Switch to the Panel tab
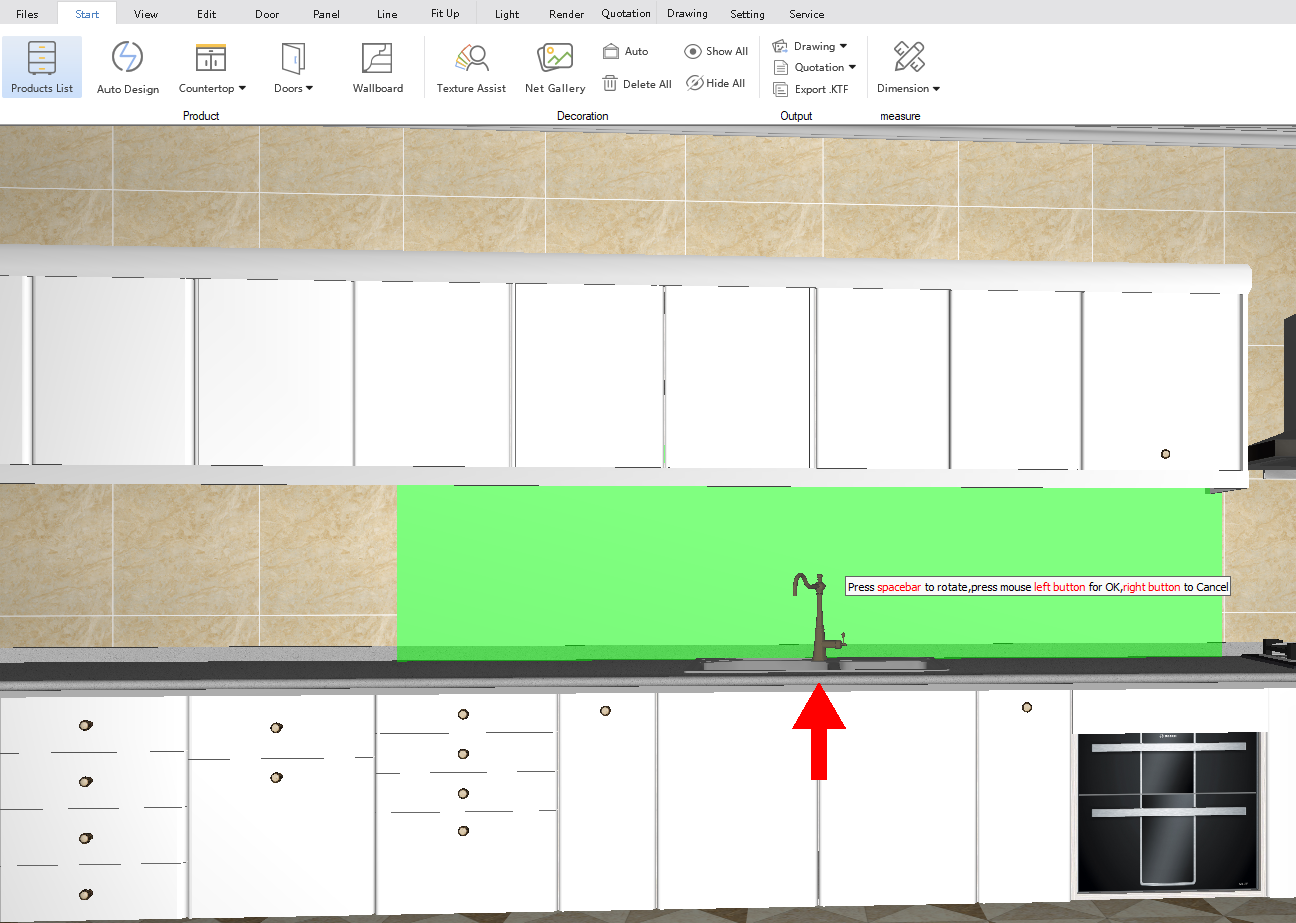Viewport: 1296px width, 923px height. [326, 14]
